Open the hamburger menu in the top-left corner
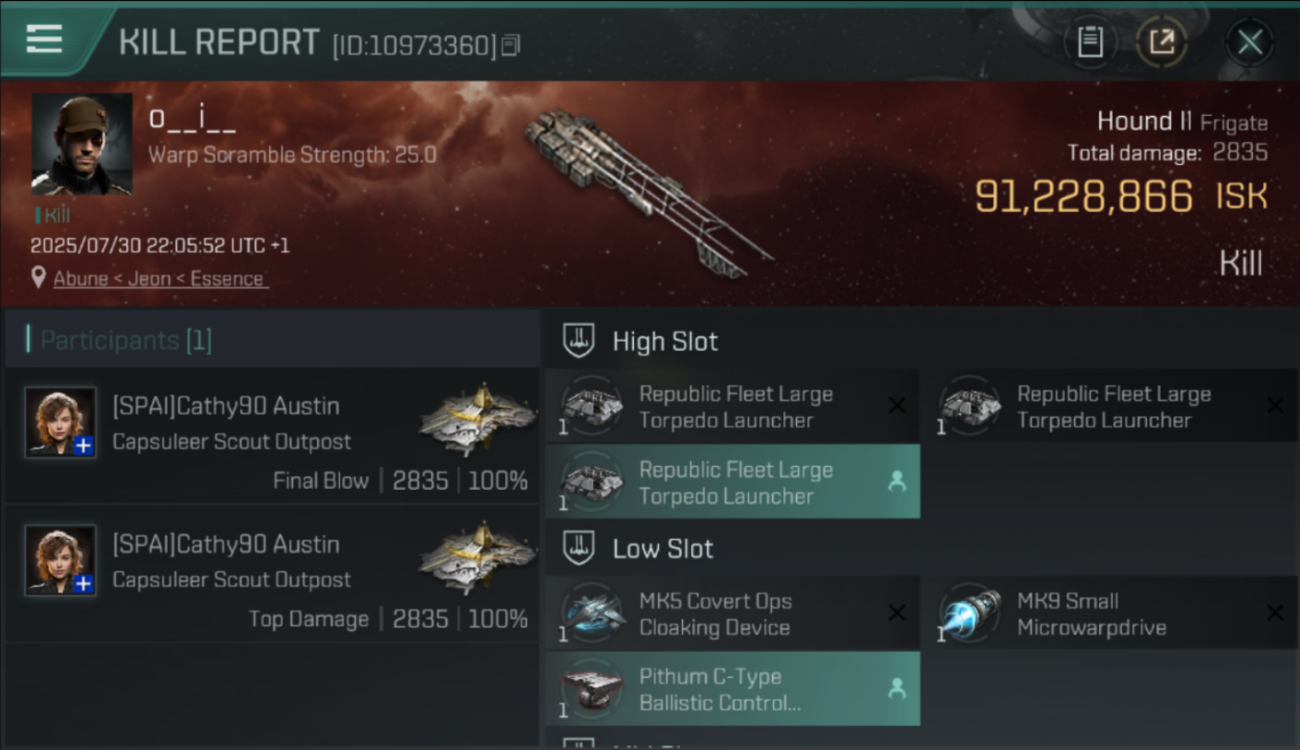Viewport: 1300px width, 750px height. [44, 40]
